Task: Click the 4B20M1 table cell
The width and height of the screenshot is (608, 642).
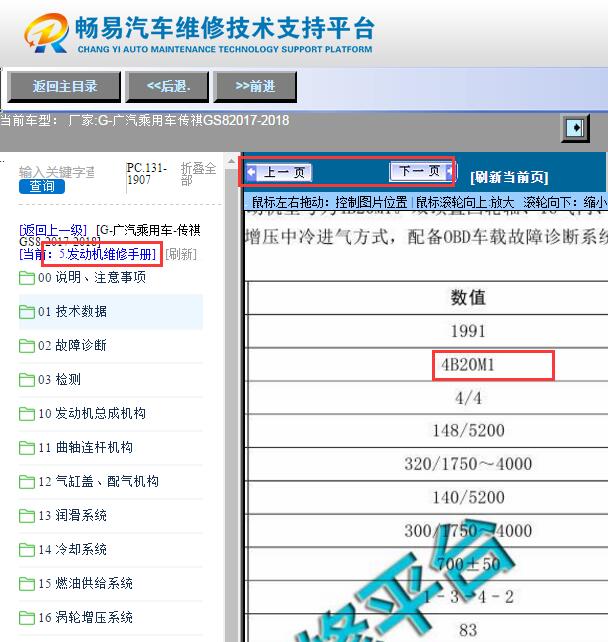Action: (x=468, y=365)
